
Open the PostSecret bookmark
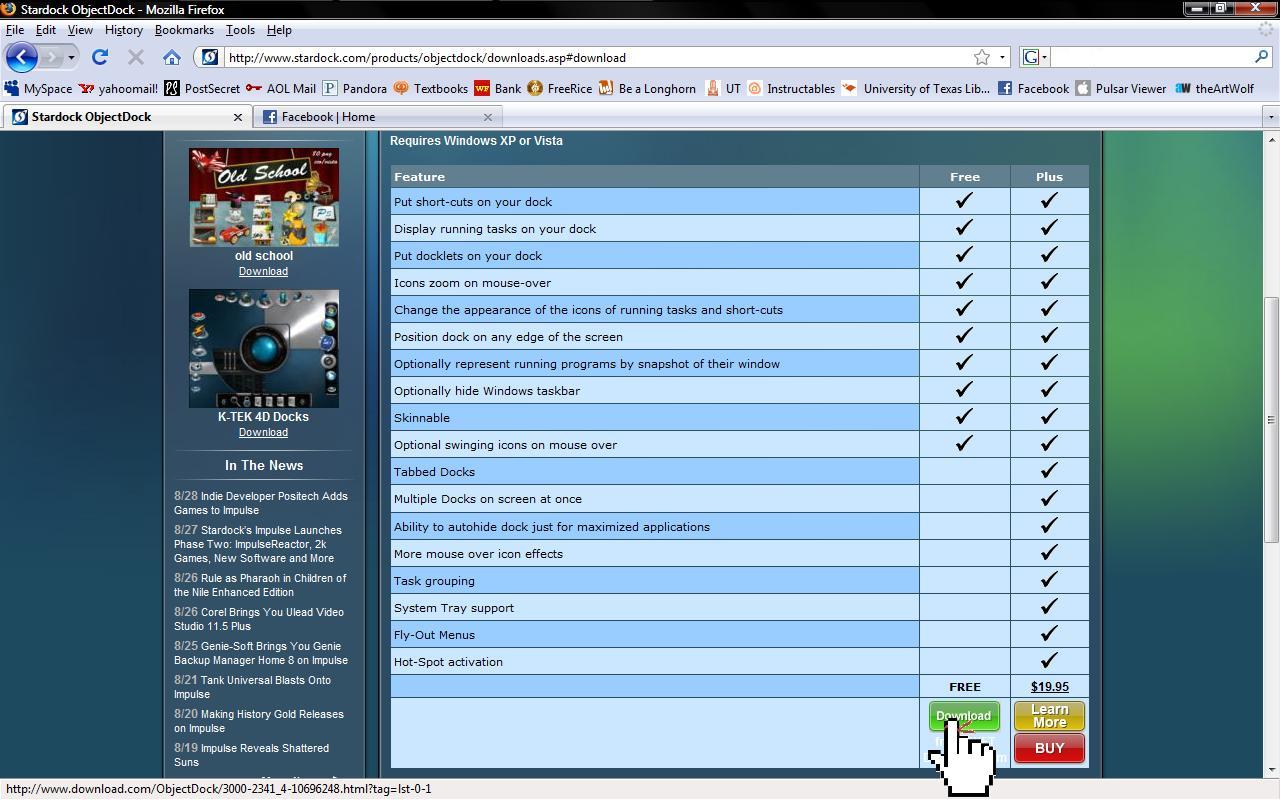(202, 88)
